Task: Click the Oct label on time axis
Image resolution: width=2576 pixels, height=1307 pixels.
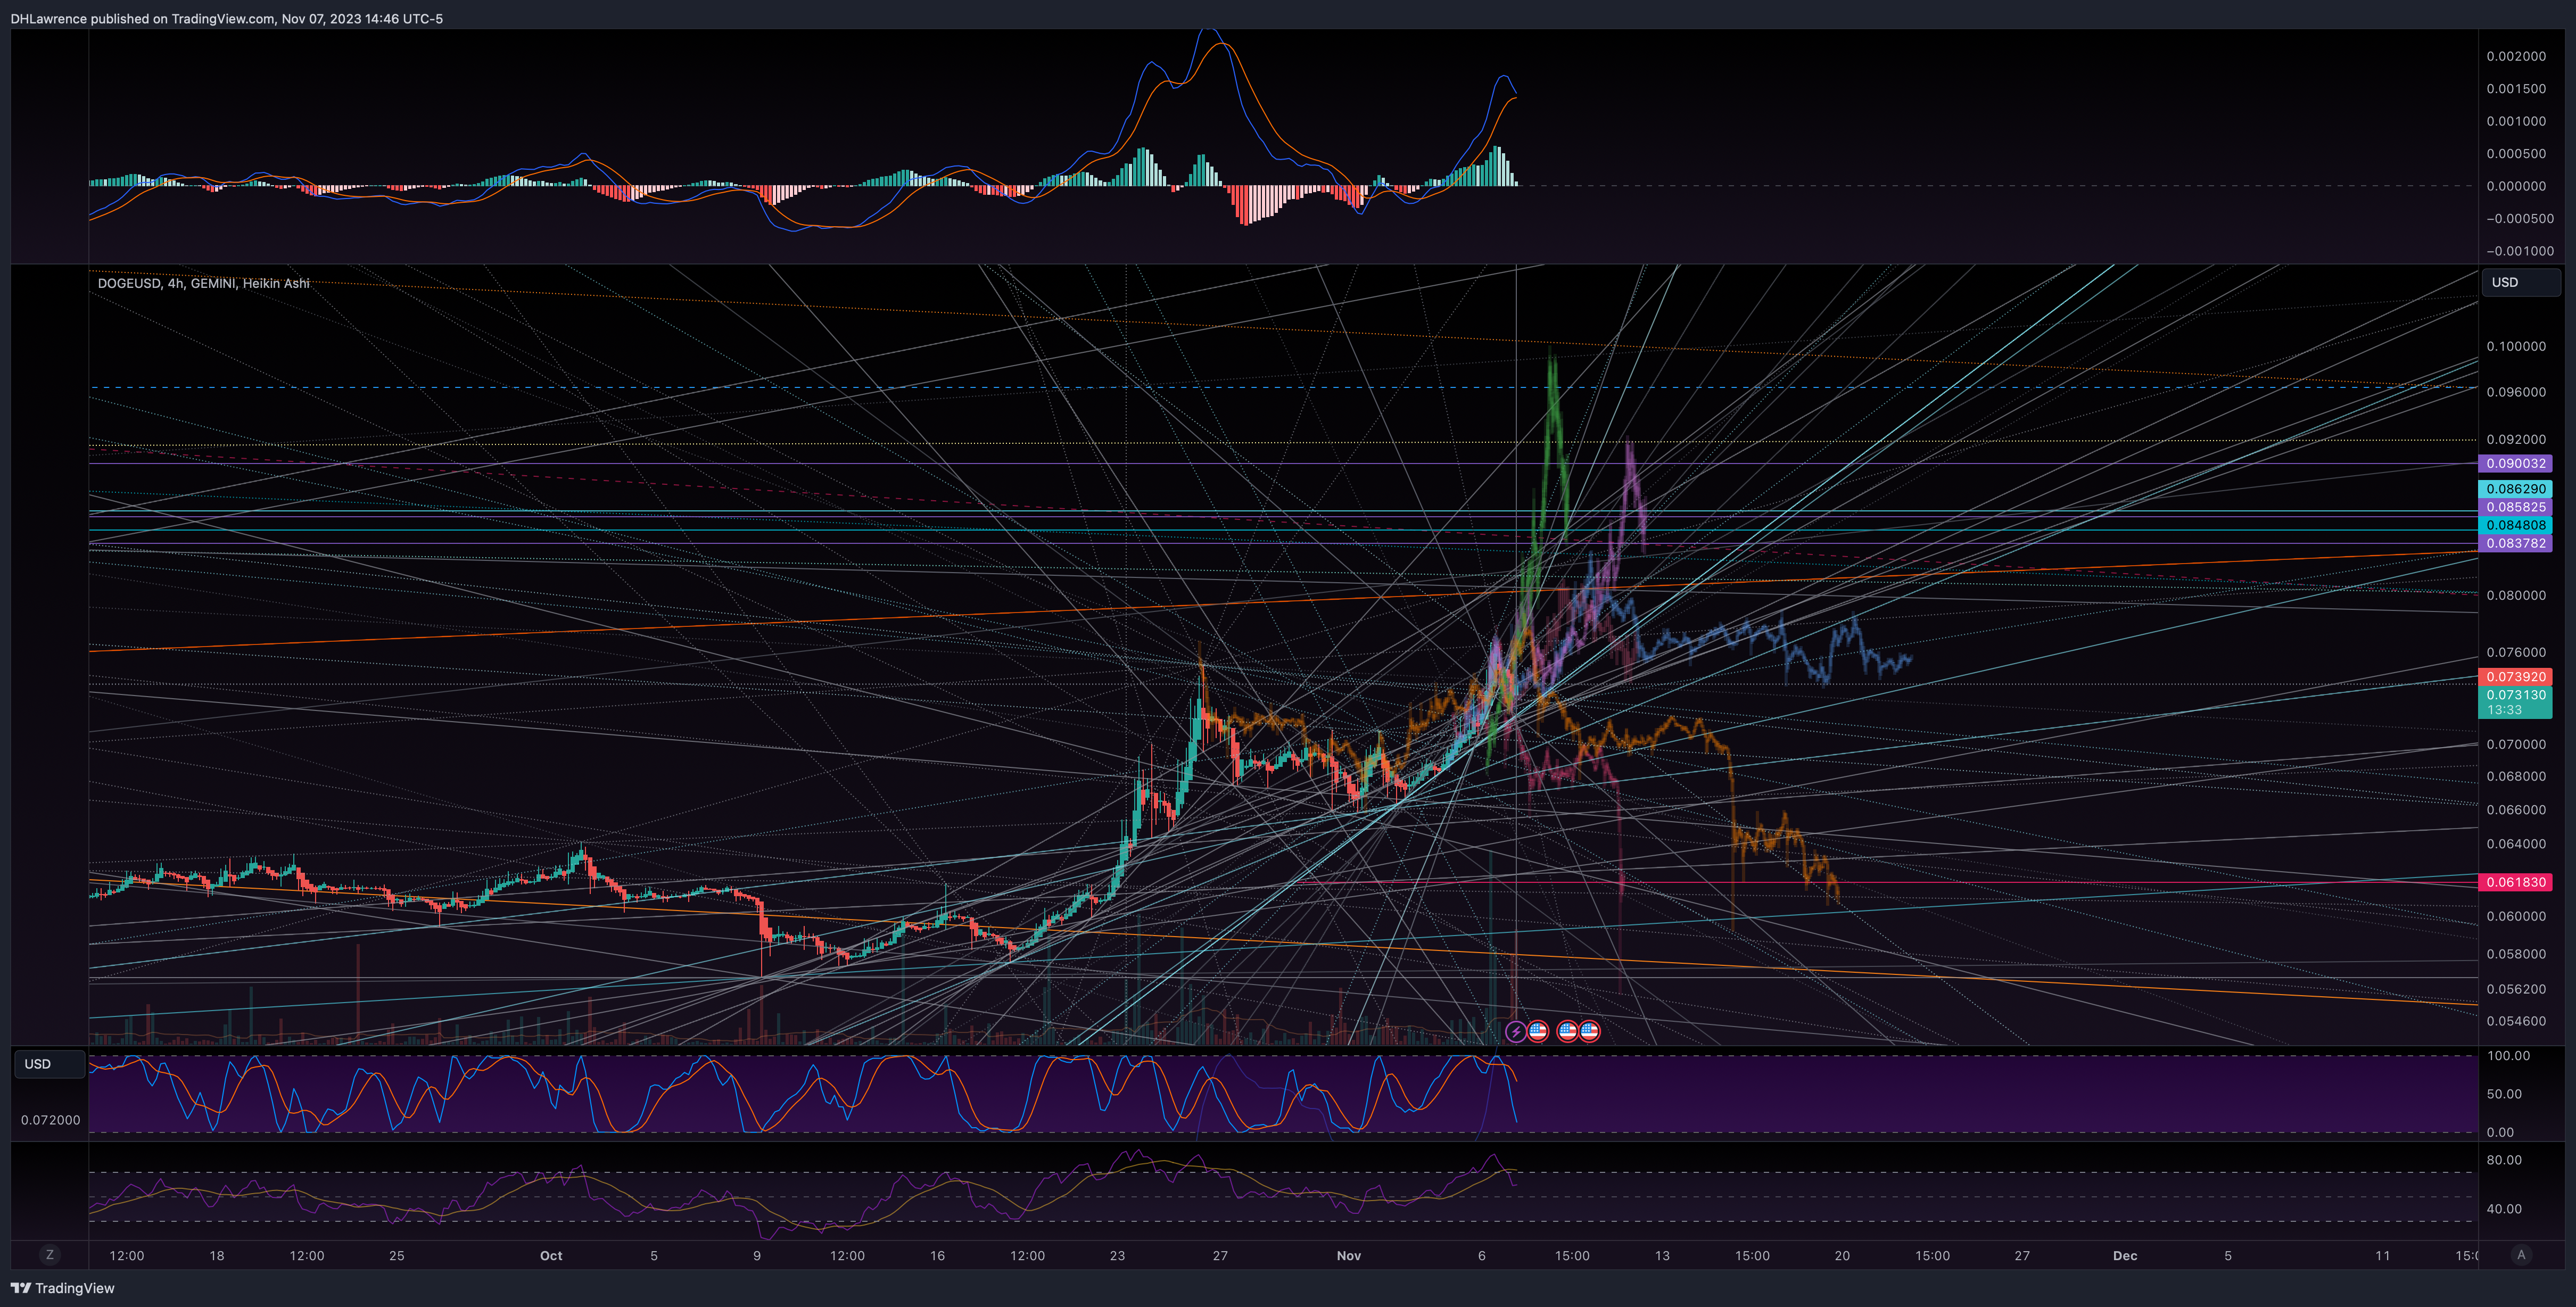Action: (x=551, y=1256)
